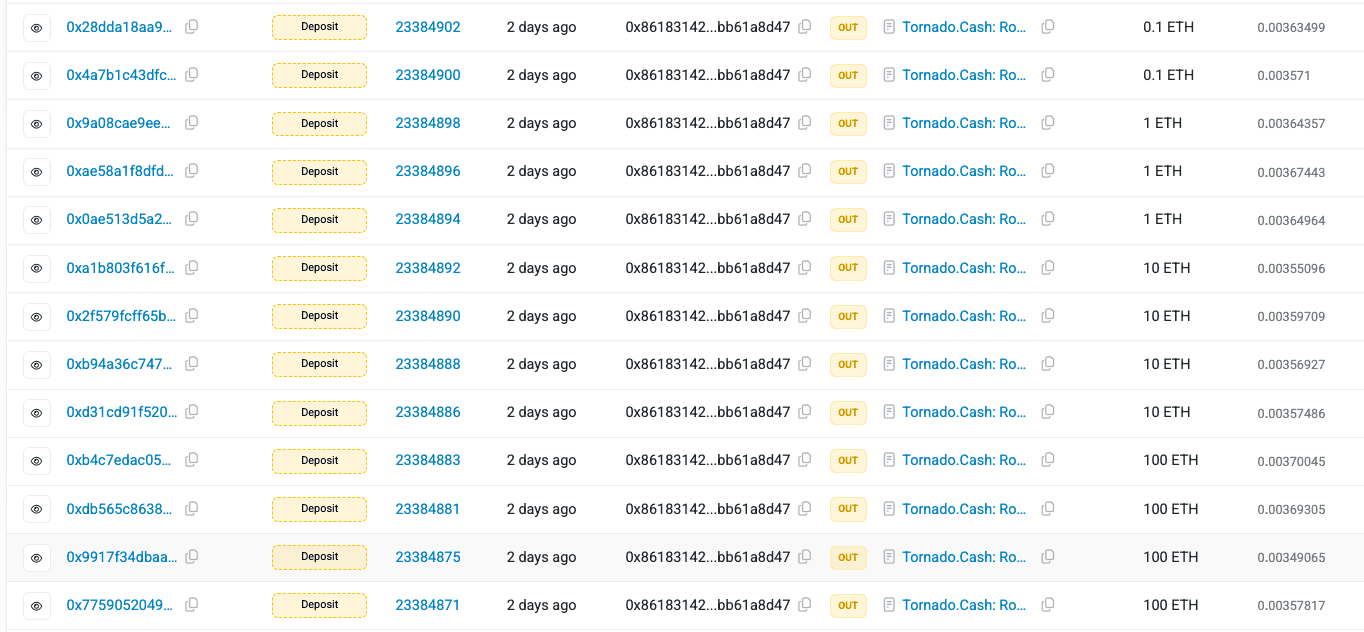
Task: Click the OUT badge on row 23384892
Action: tap(847, 268)
